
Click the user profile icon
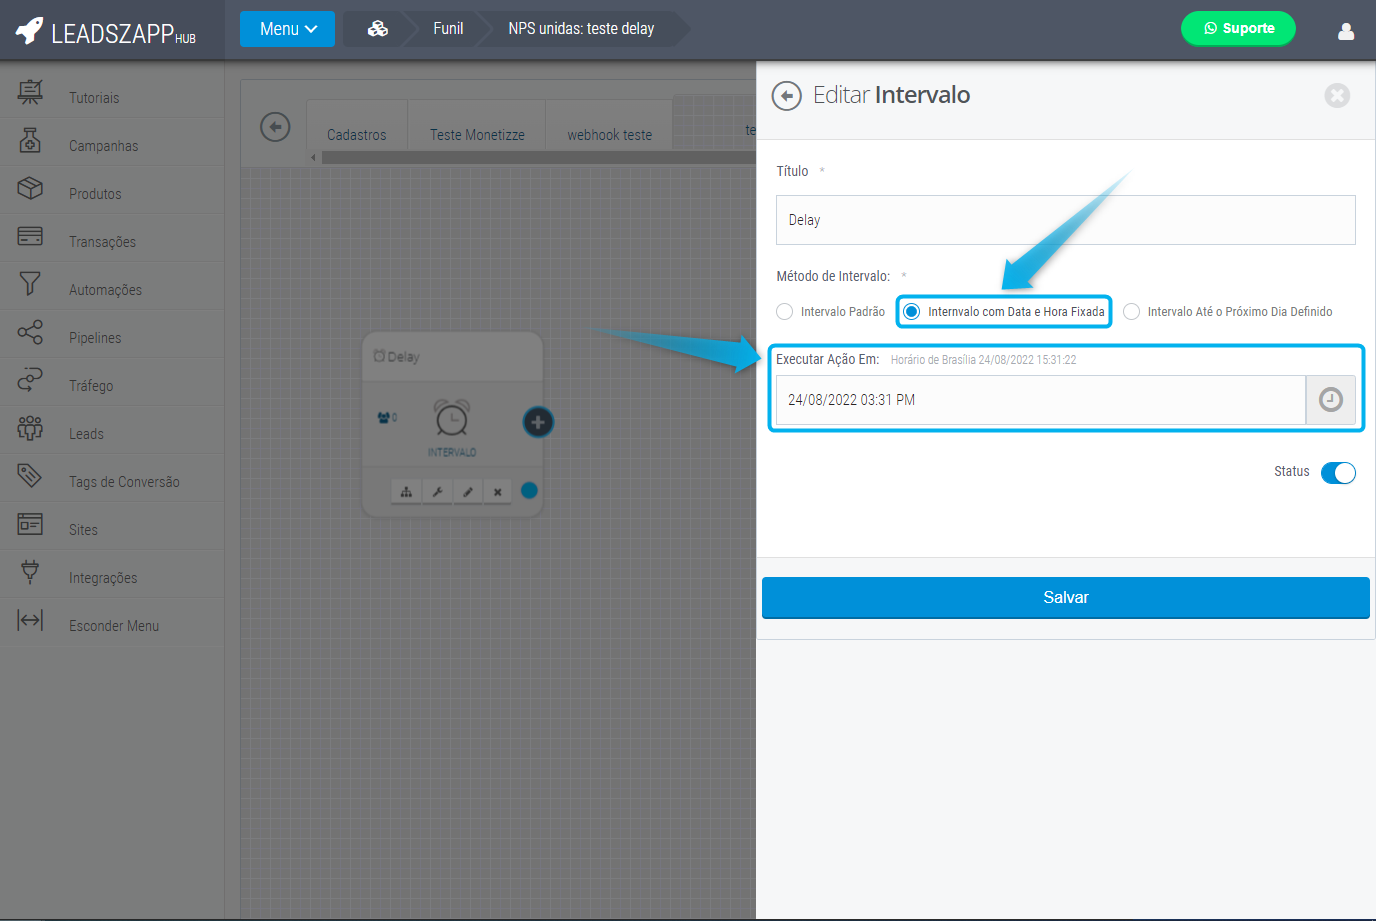[x=1346, y=31]
